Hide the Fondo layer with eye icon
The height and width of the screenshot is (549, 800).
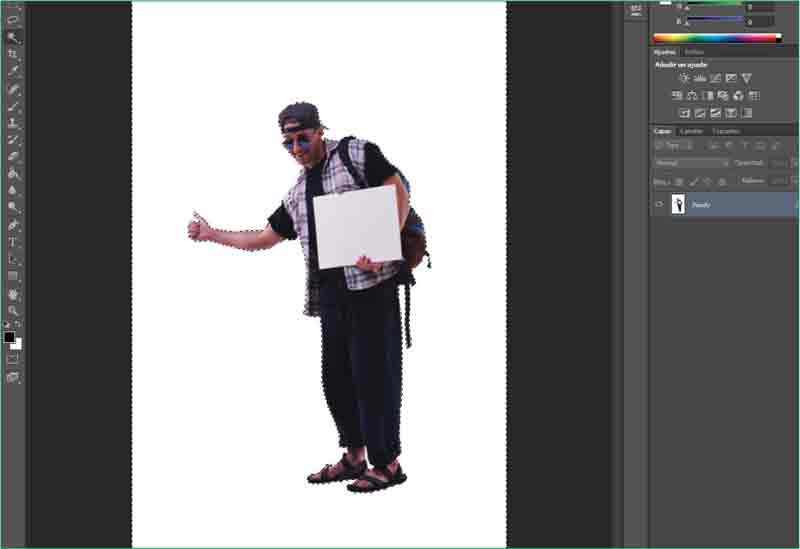(659, 204)
